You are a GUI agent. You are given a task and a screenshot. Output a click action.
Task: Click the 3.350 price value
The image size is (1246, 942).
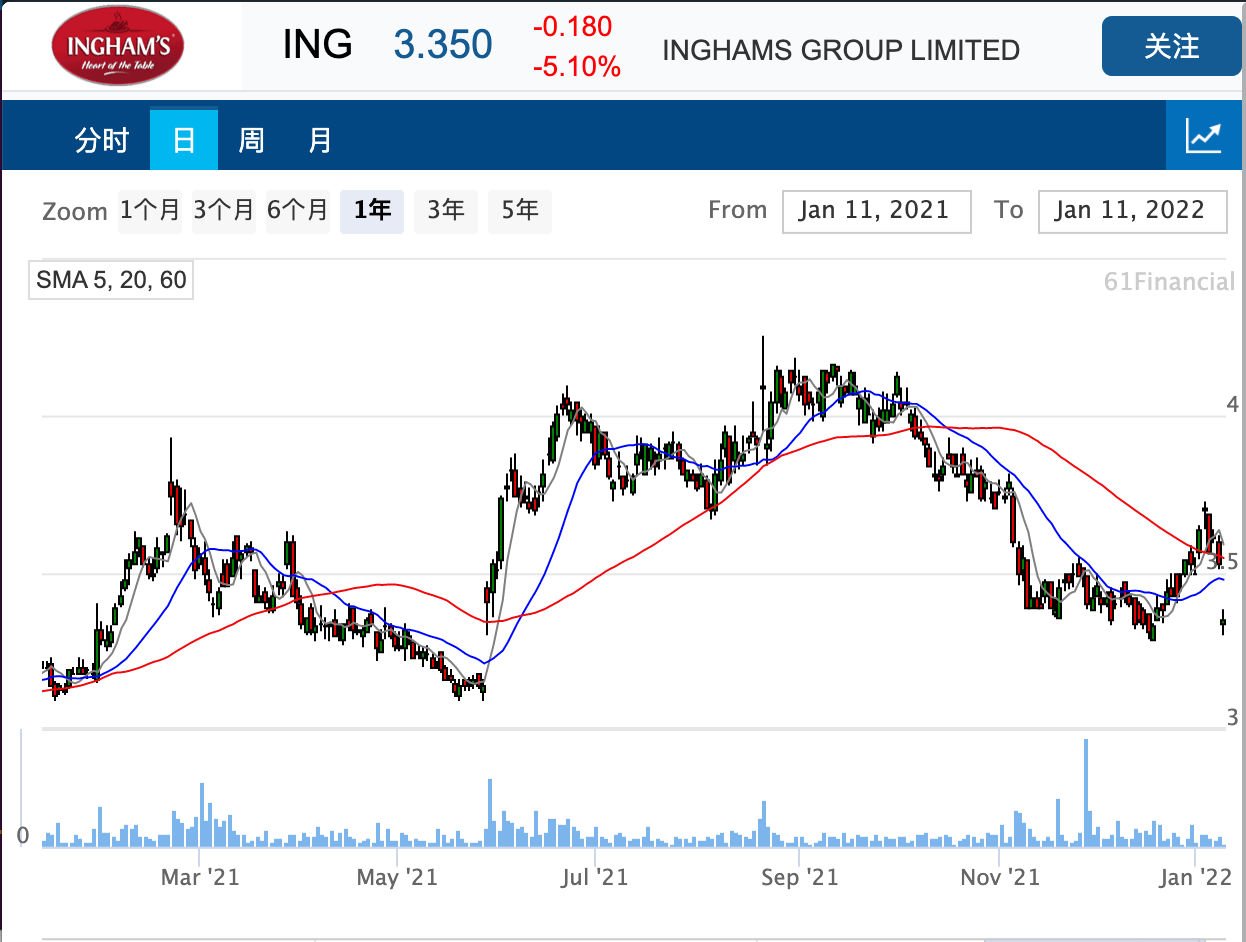[x=443, y=45]
